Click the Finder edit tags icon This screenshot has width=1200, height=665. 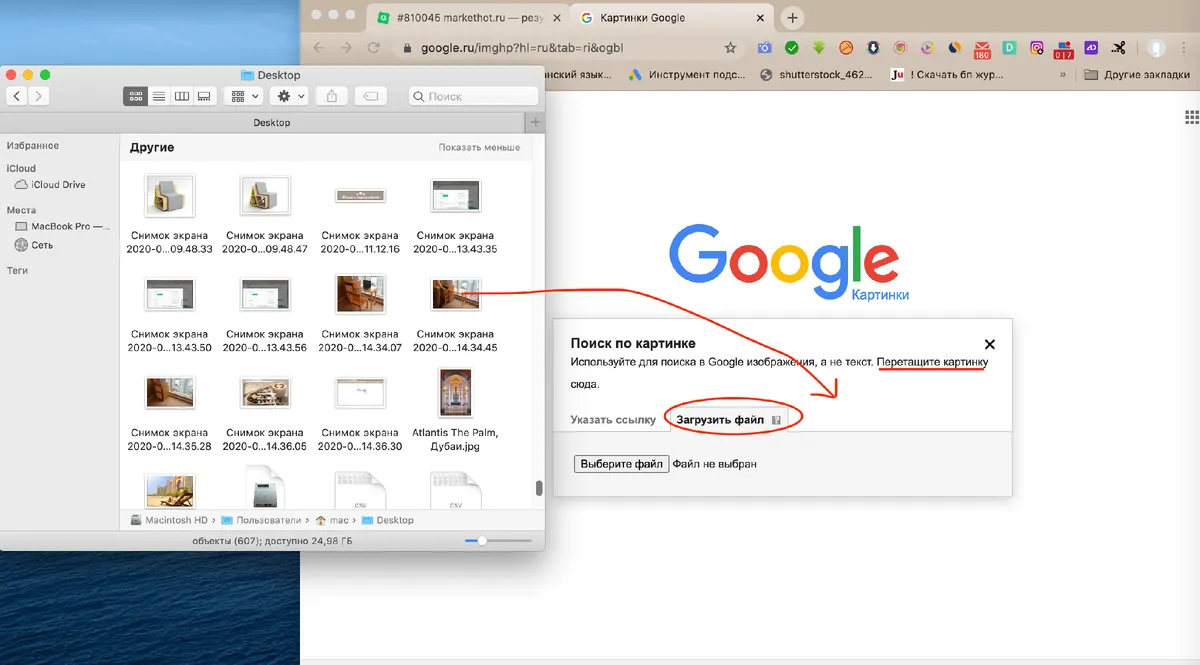370,96
